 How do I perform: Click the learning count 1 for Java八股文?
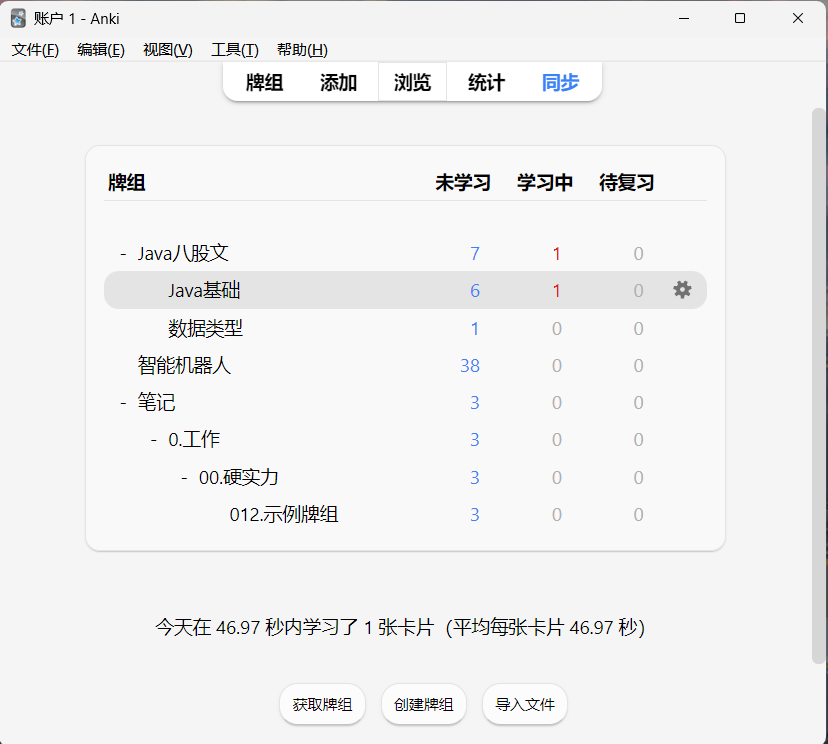pyautogui.click(x=557, y=253)
